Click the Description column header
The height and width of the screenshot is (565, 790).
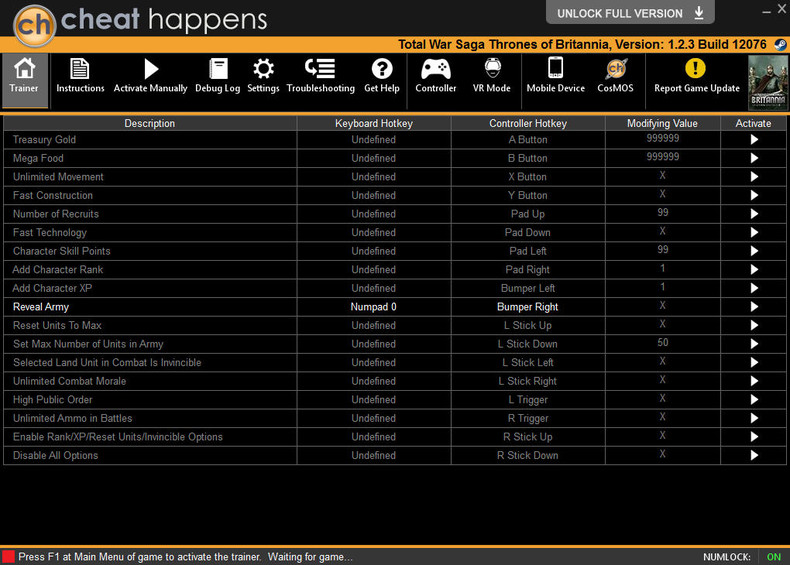(150, 123)
